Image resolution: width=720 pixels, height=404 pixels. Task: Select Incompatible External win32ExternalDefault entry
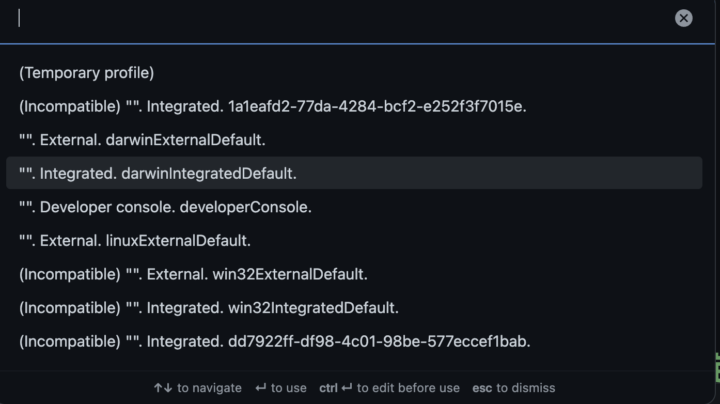354,274
